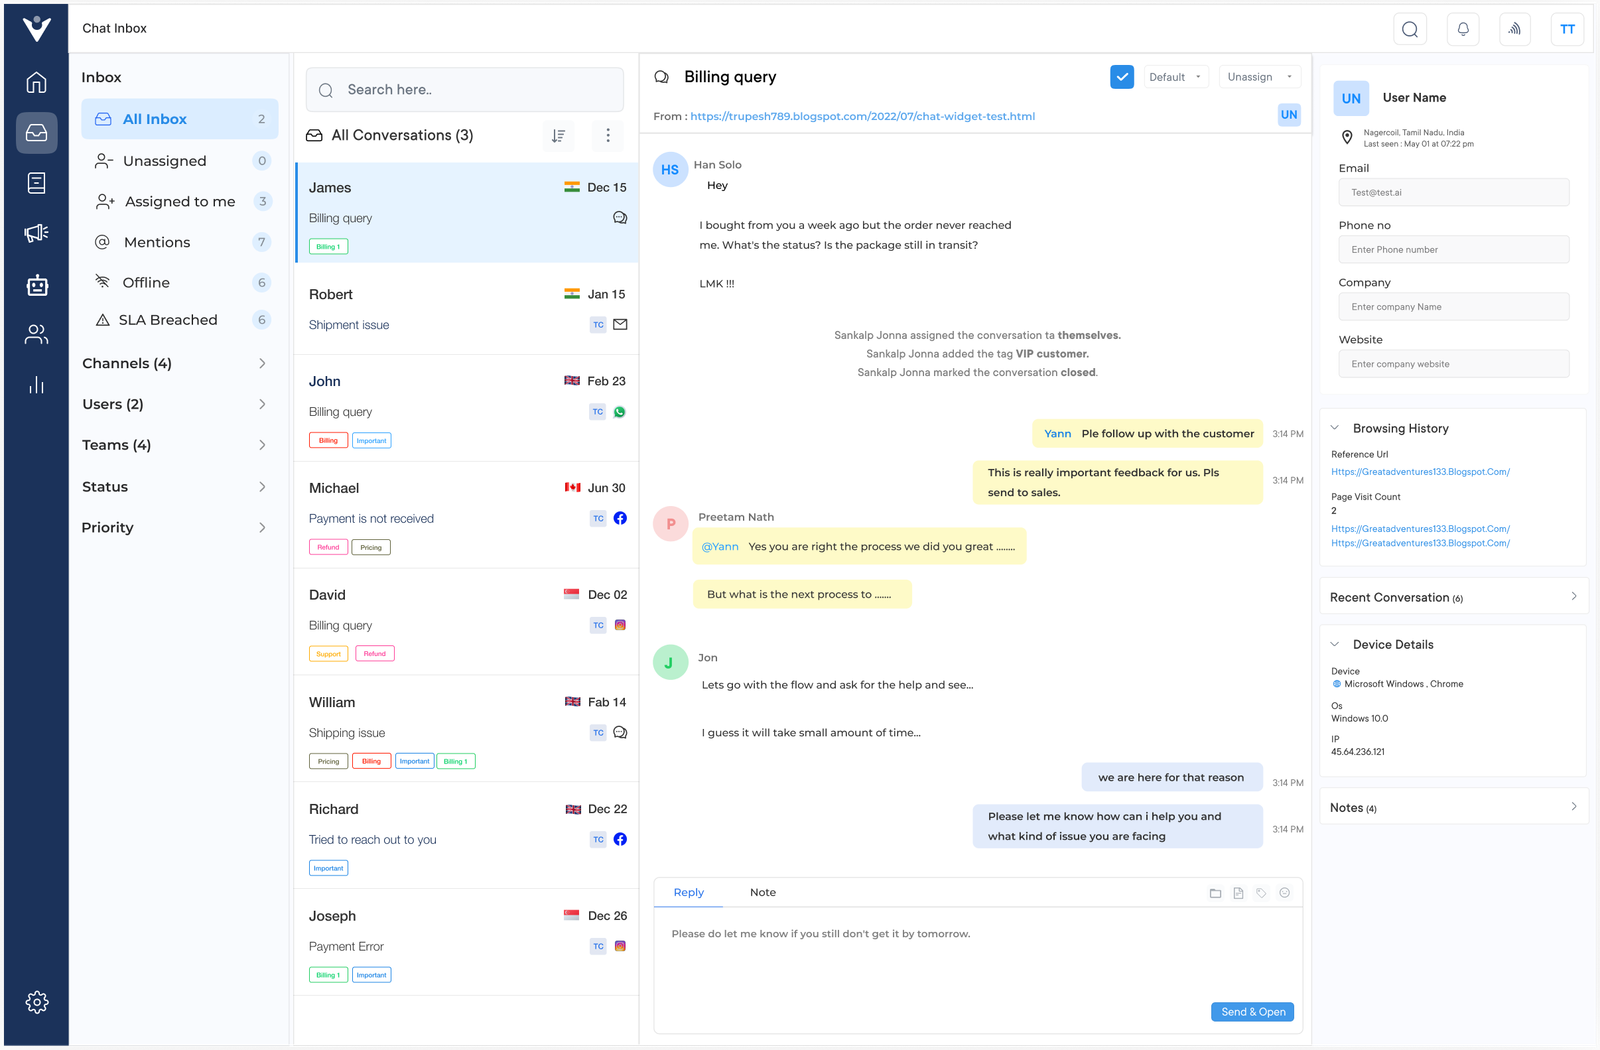This screenshot has height=1050, width=1600.
Task: Expand the Recent Conversation panel
Action: click(x=1454, y=597)
